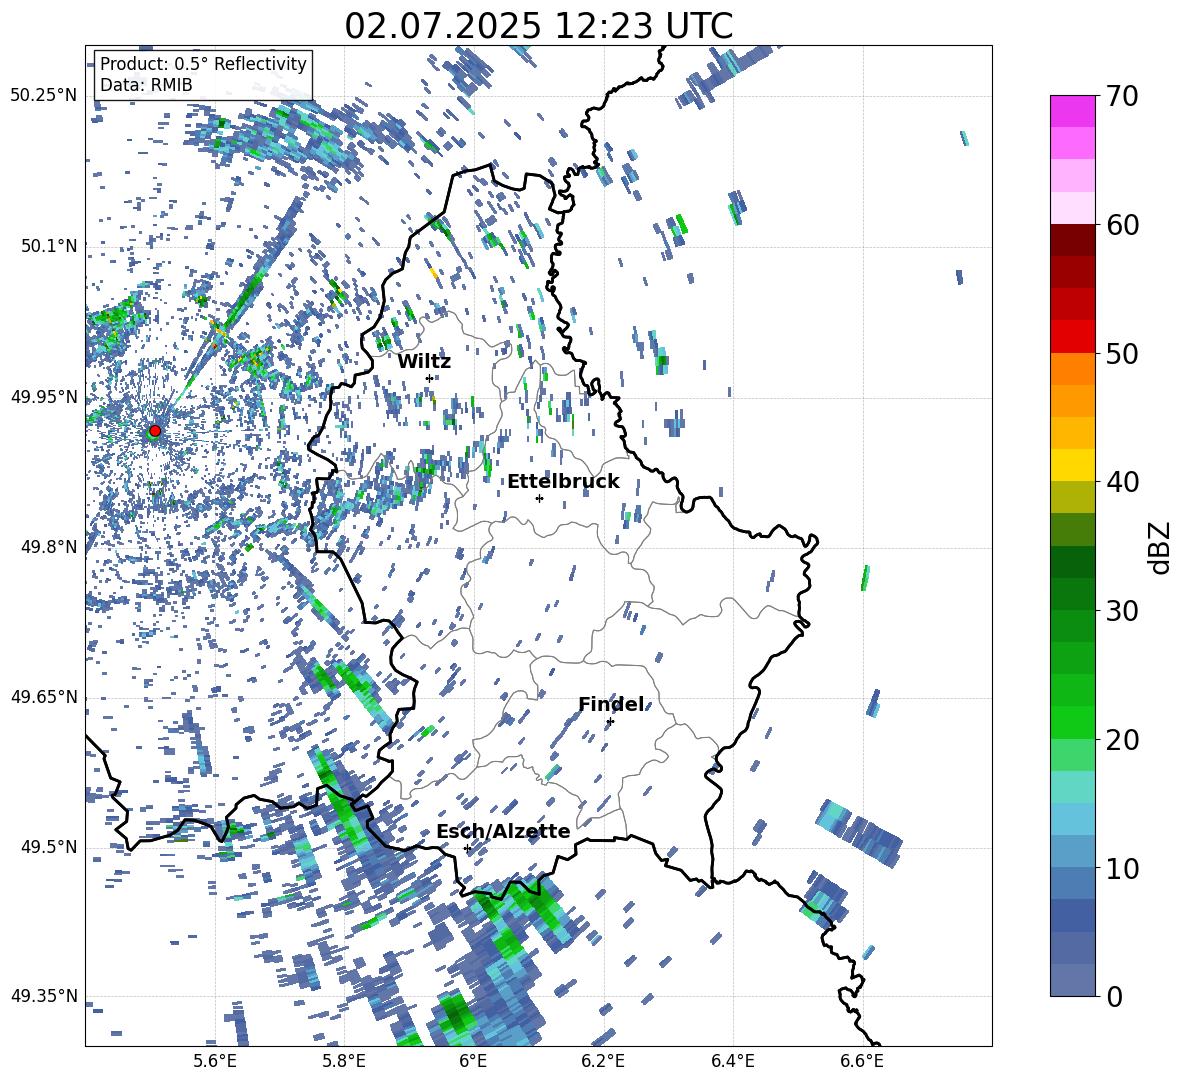Click the Findel station cross marker
Viewport: 1184px width, 1081px height.
[x=610, y=722]
